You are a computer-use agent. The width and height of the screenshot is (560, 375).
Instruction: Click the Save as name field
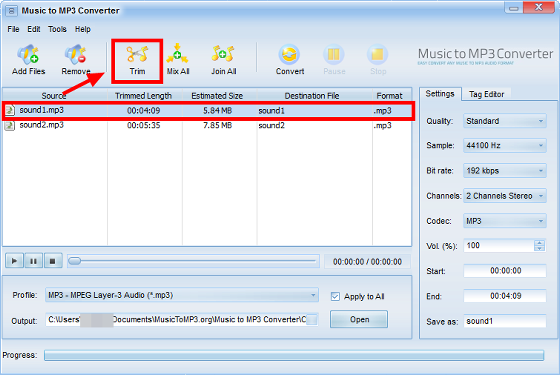pos(505,321)
